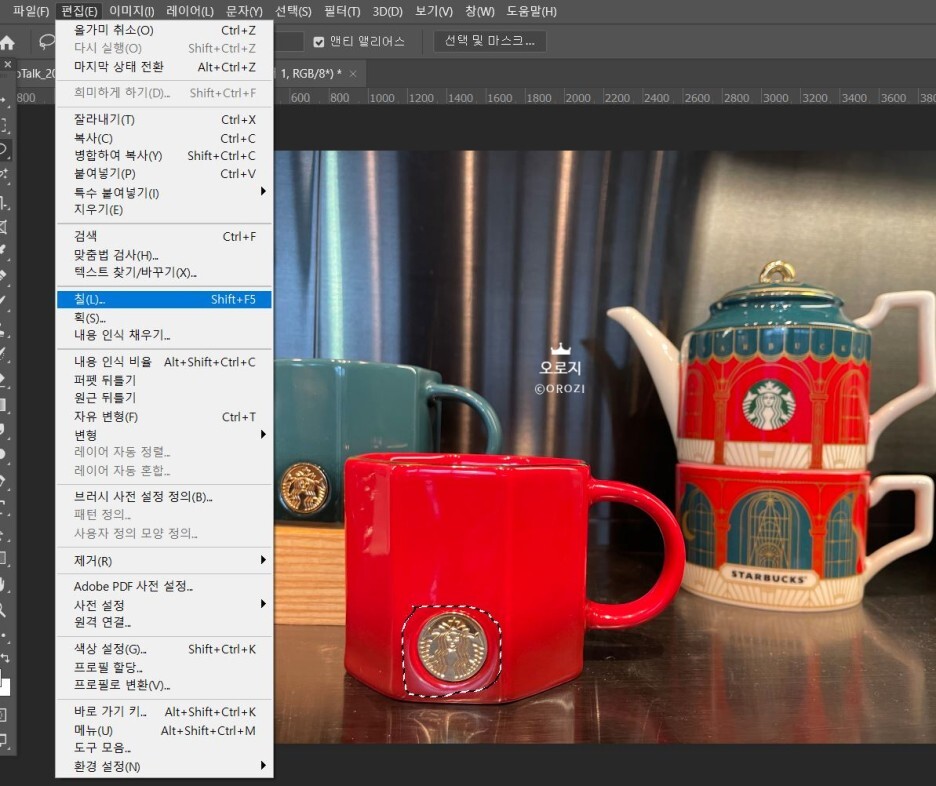Expand the 변형 submenu
The height and width of the screenshot is (786, 936).
coord(164,434)
